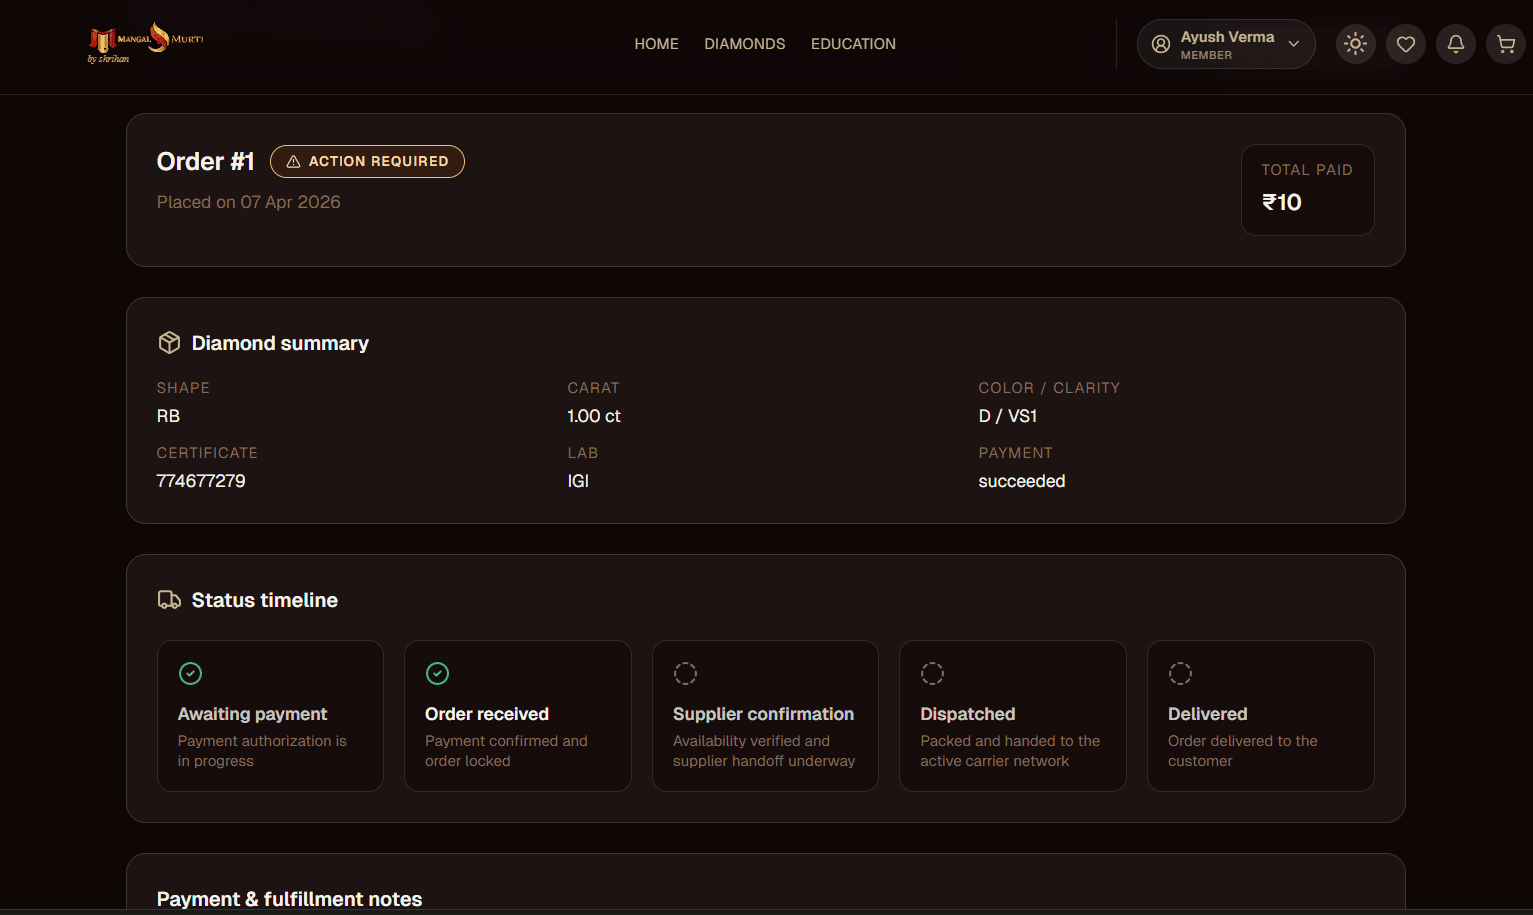
Task: Click the pending circle on Supplier confirmation
Action: click(x=685, y=673)
